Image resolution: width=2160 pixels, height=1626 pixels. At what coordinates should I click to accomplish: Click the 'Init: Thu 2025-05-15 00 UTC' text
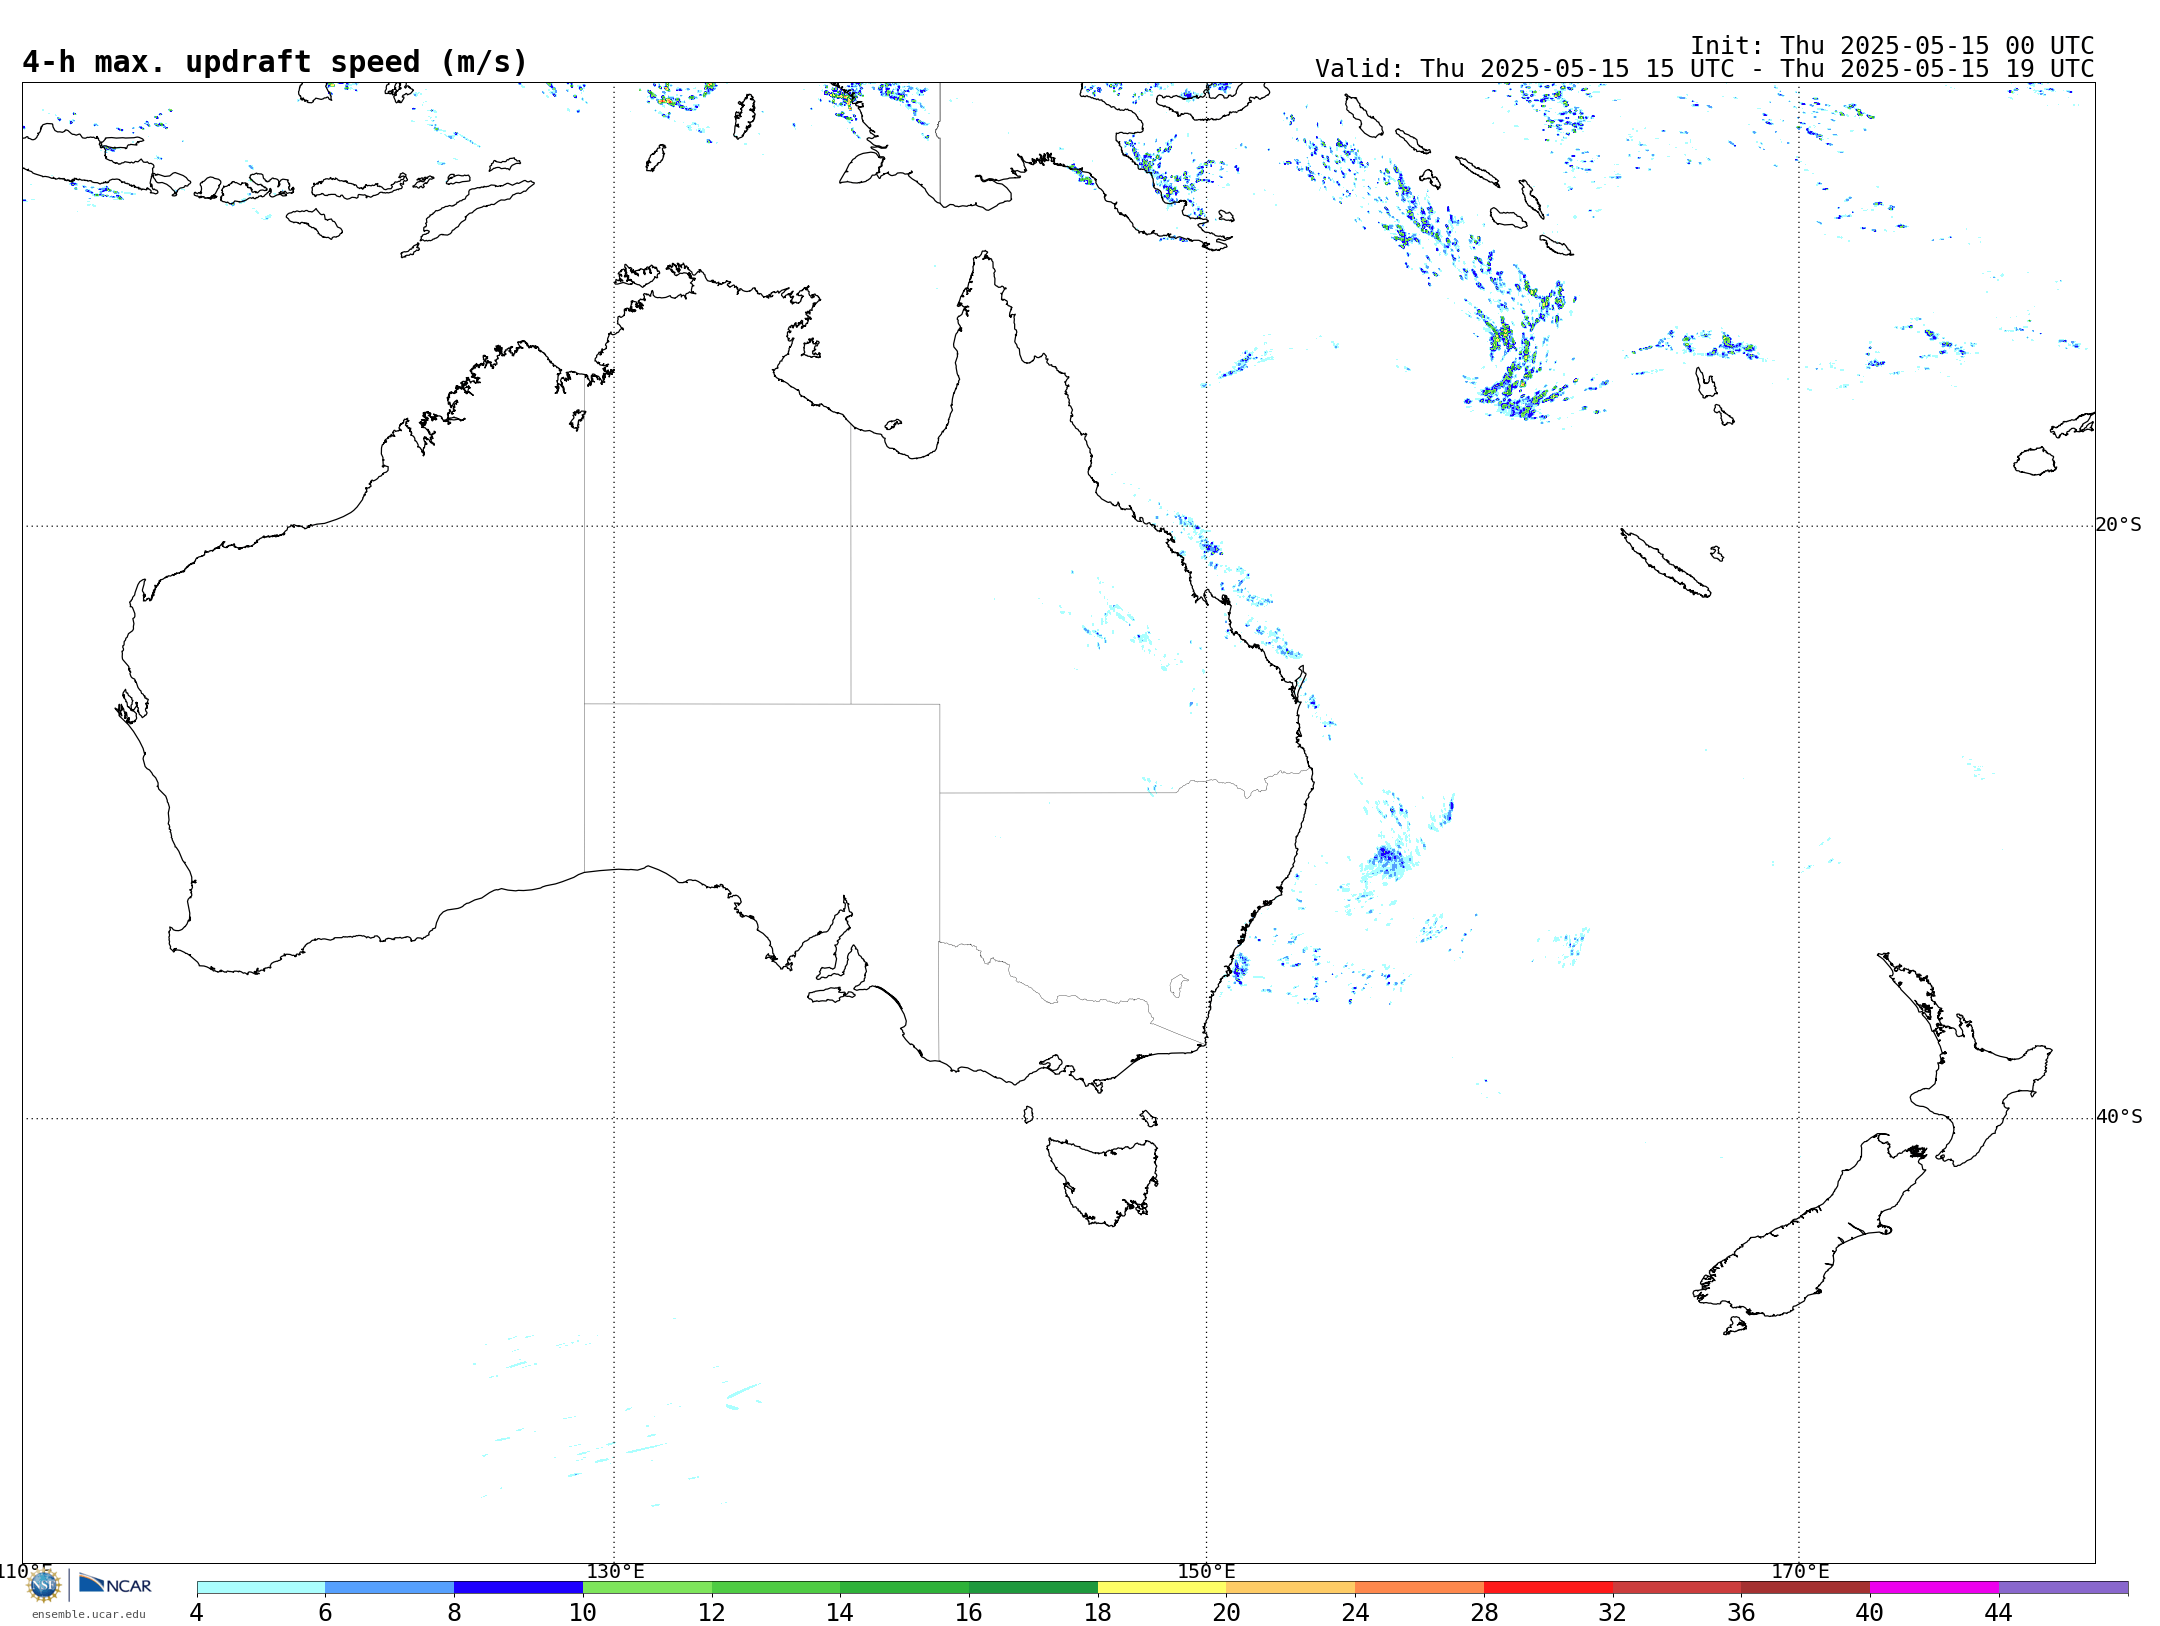pos(1892,46)
